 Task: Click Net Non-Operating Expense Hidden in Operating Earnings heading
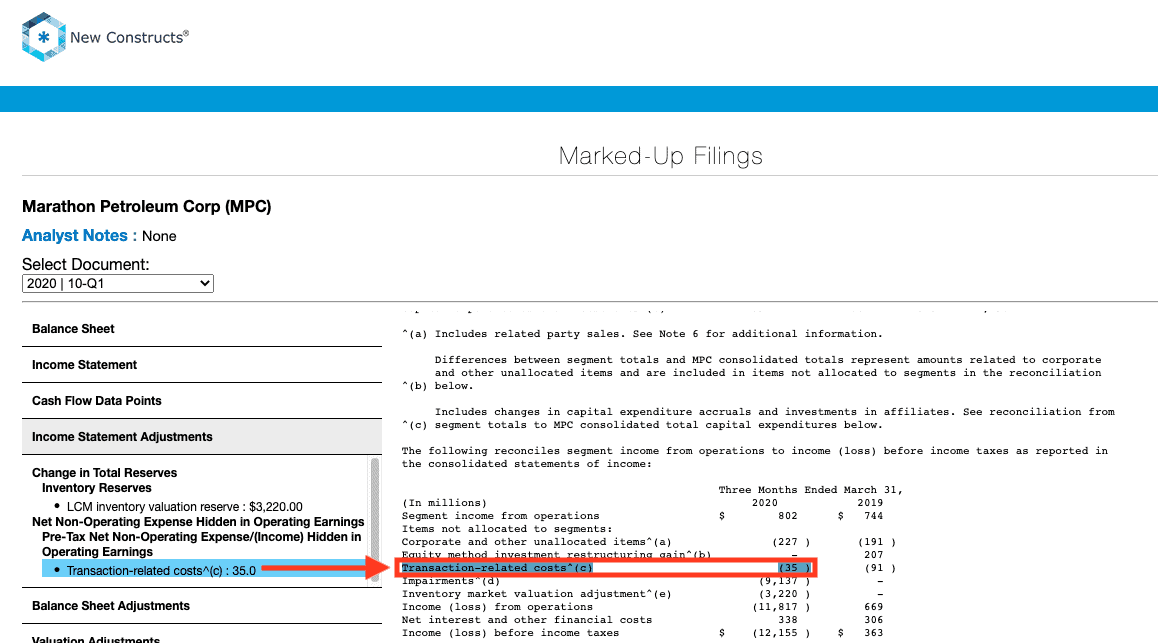198,522
